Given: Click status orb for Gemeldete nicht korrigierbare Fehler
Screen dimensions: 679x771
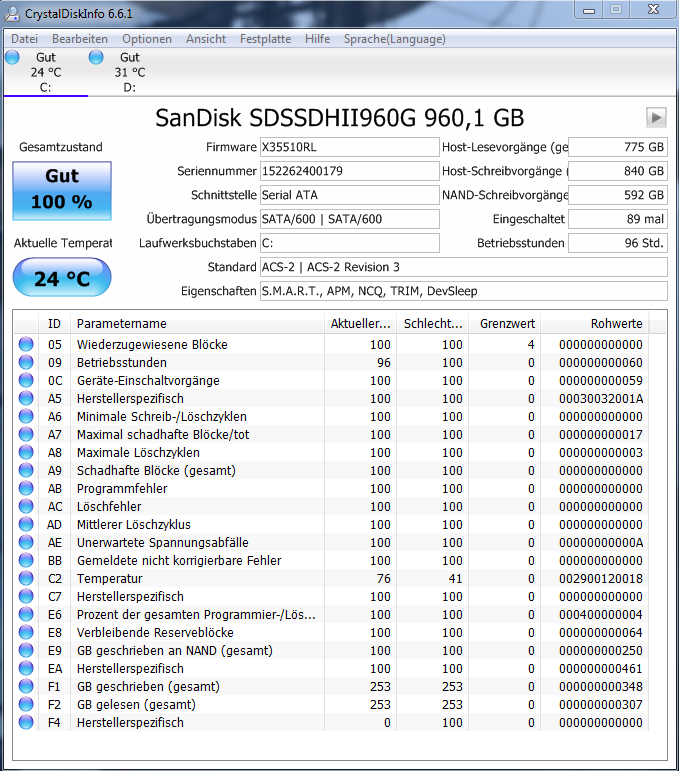Looking at the screenshot, I should [x=26, y=560].
